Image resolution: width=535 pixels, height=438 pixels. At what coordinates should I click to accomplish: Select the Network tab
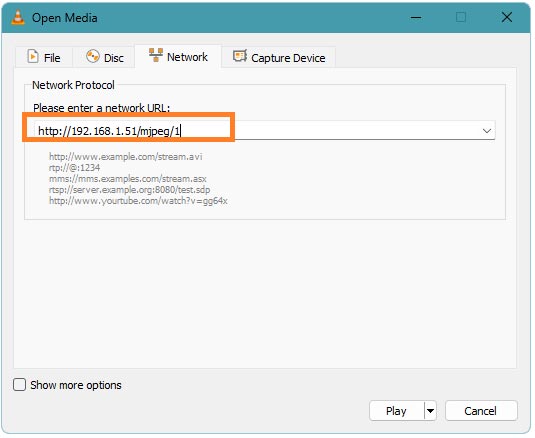[178, 56]
